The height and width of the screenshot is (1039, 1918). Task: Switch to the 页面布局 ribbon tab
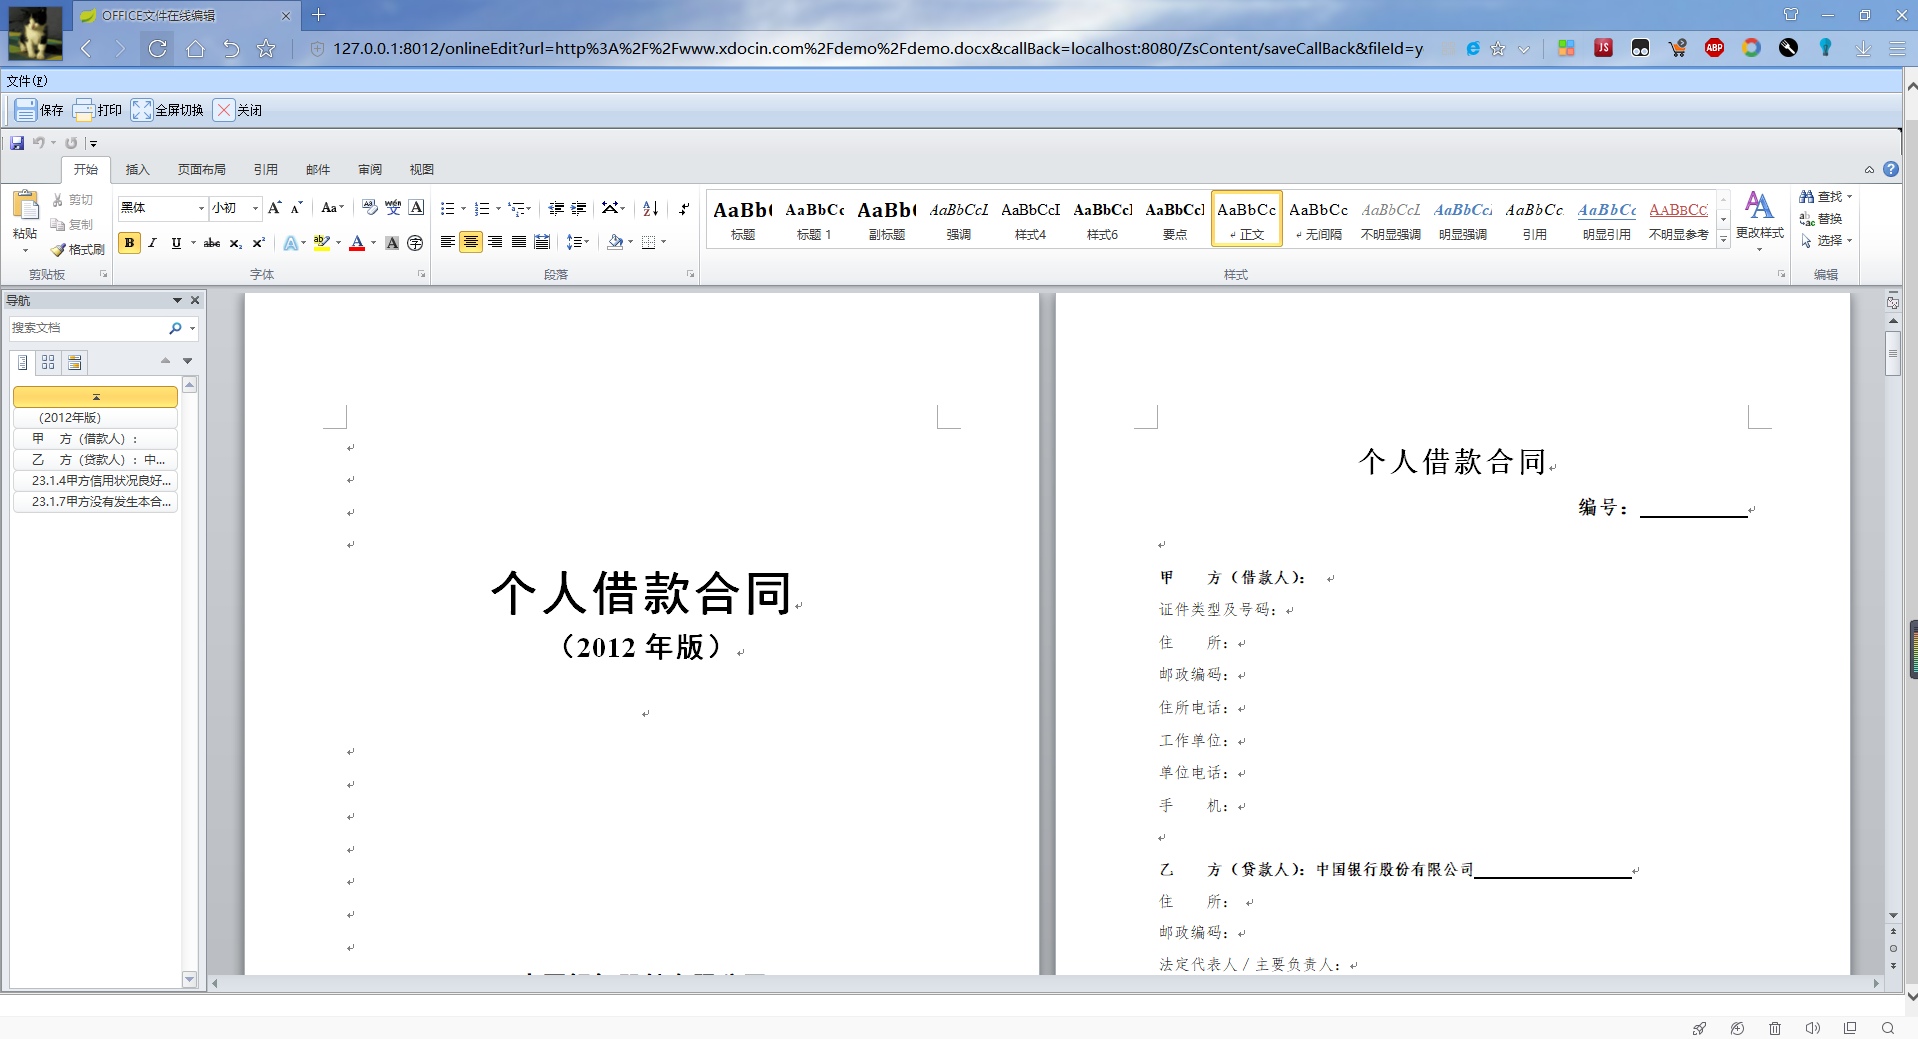coord(201,169)
